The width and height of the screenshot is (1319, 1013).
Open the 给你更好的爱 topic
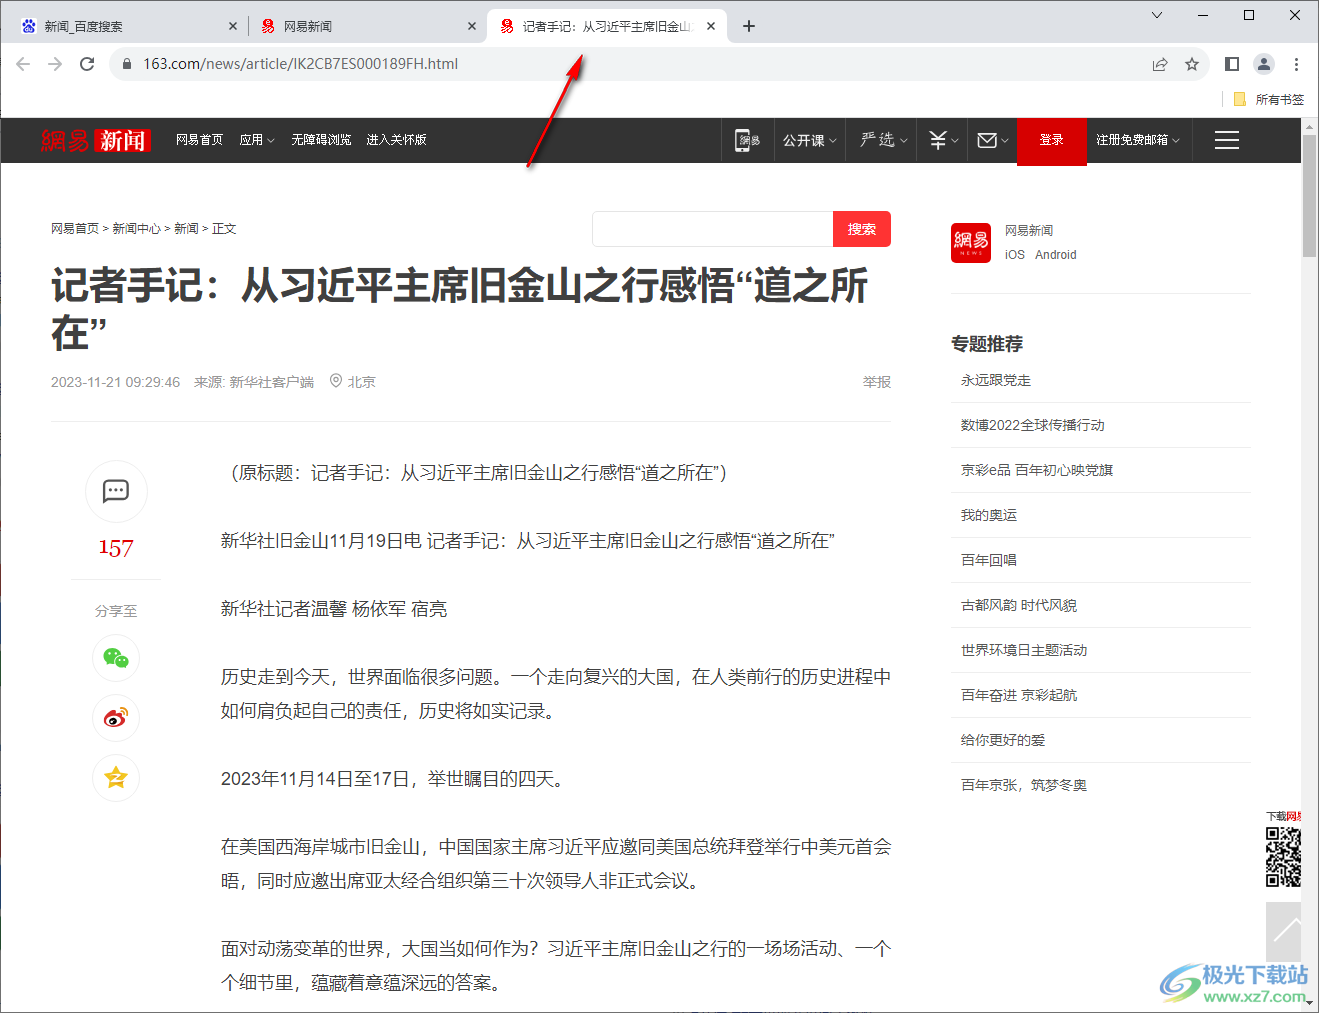pyautogui.click(x=1003, y=740)
